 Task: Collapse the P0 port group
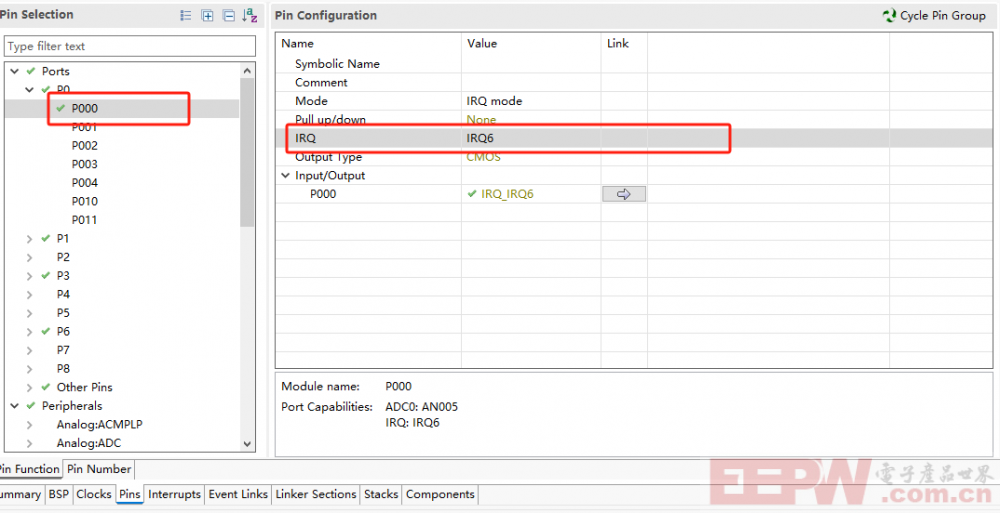[x=29, y=90]
